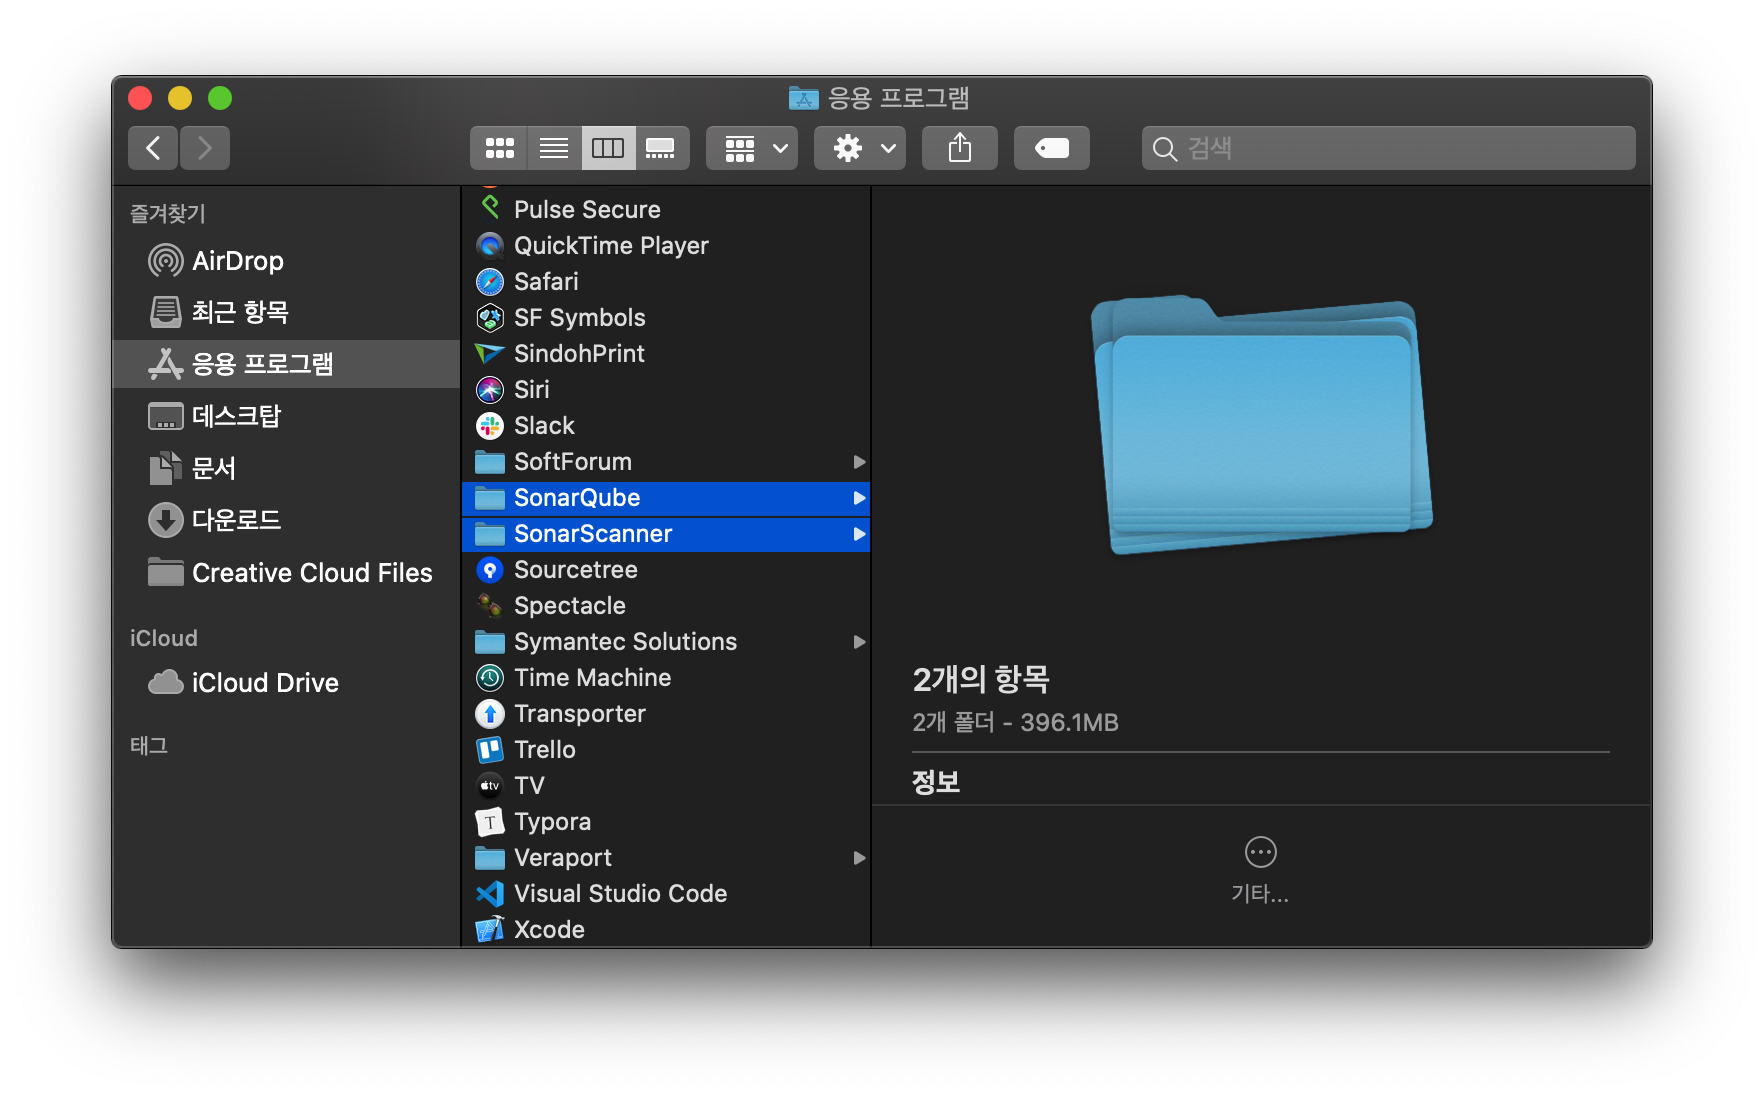Click the window title folder icon

804,97
